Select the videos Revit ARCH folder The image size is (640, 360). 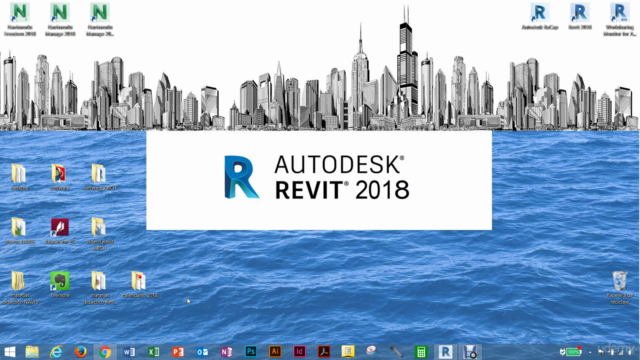(x=100, y=234)
